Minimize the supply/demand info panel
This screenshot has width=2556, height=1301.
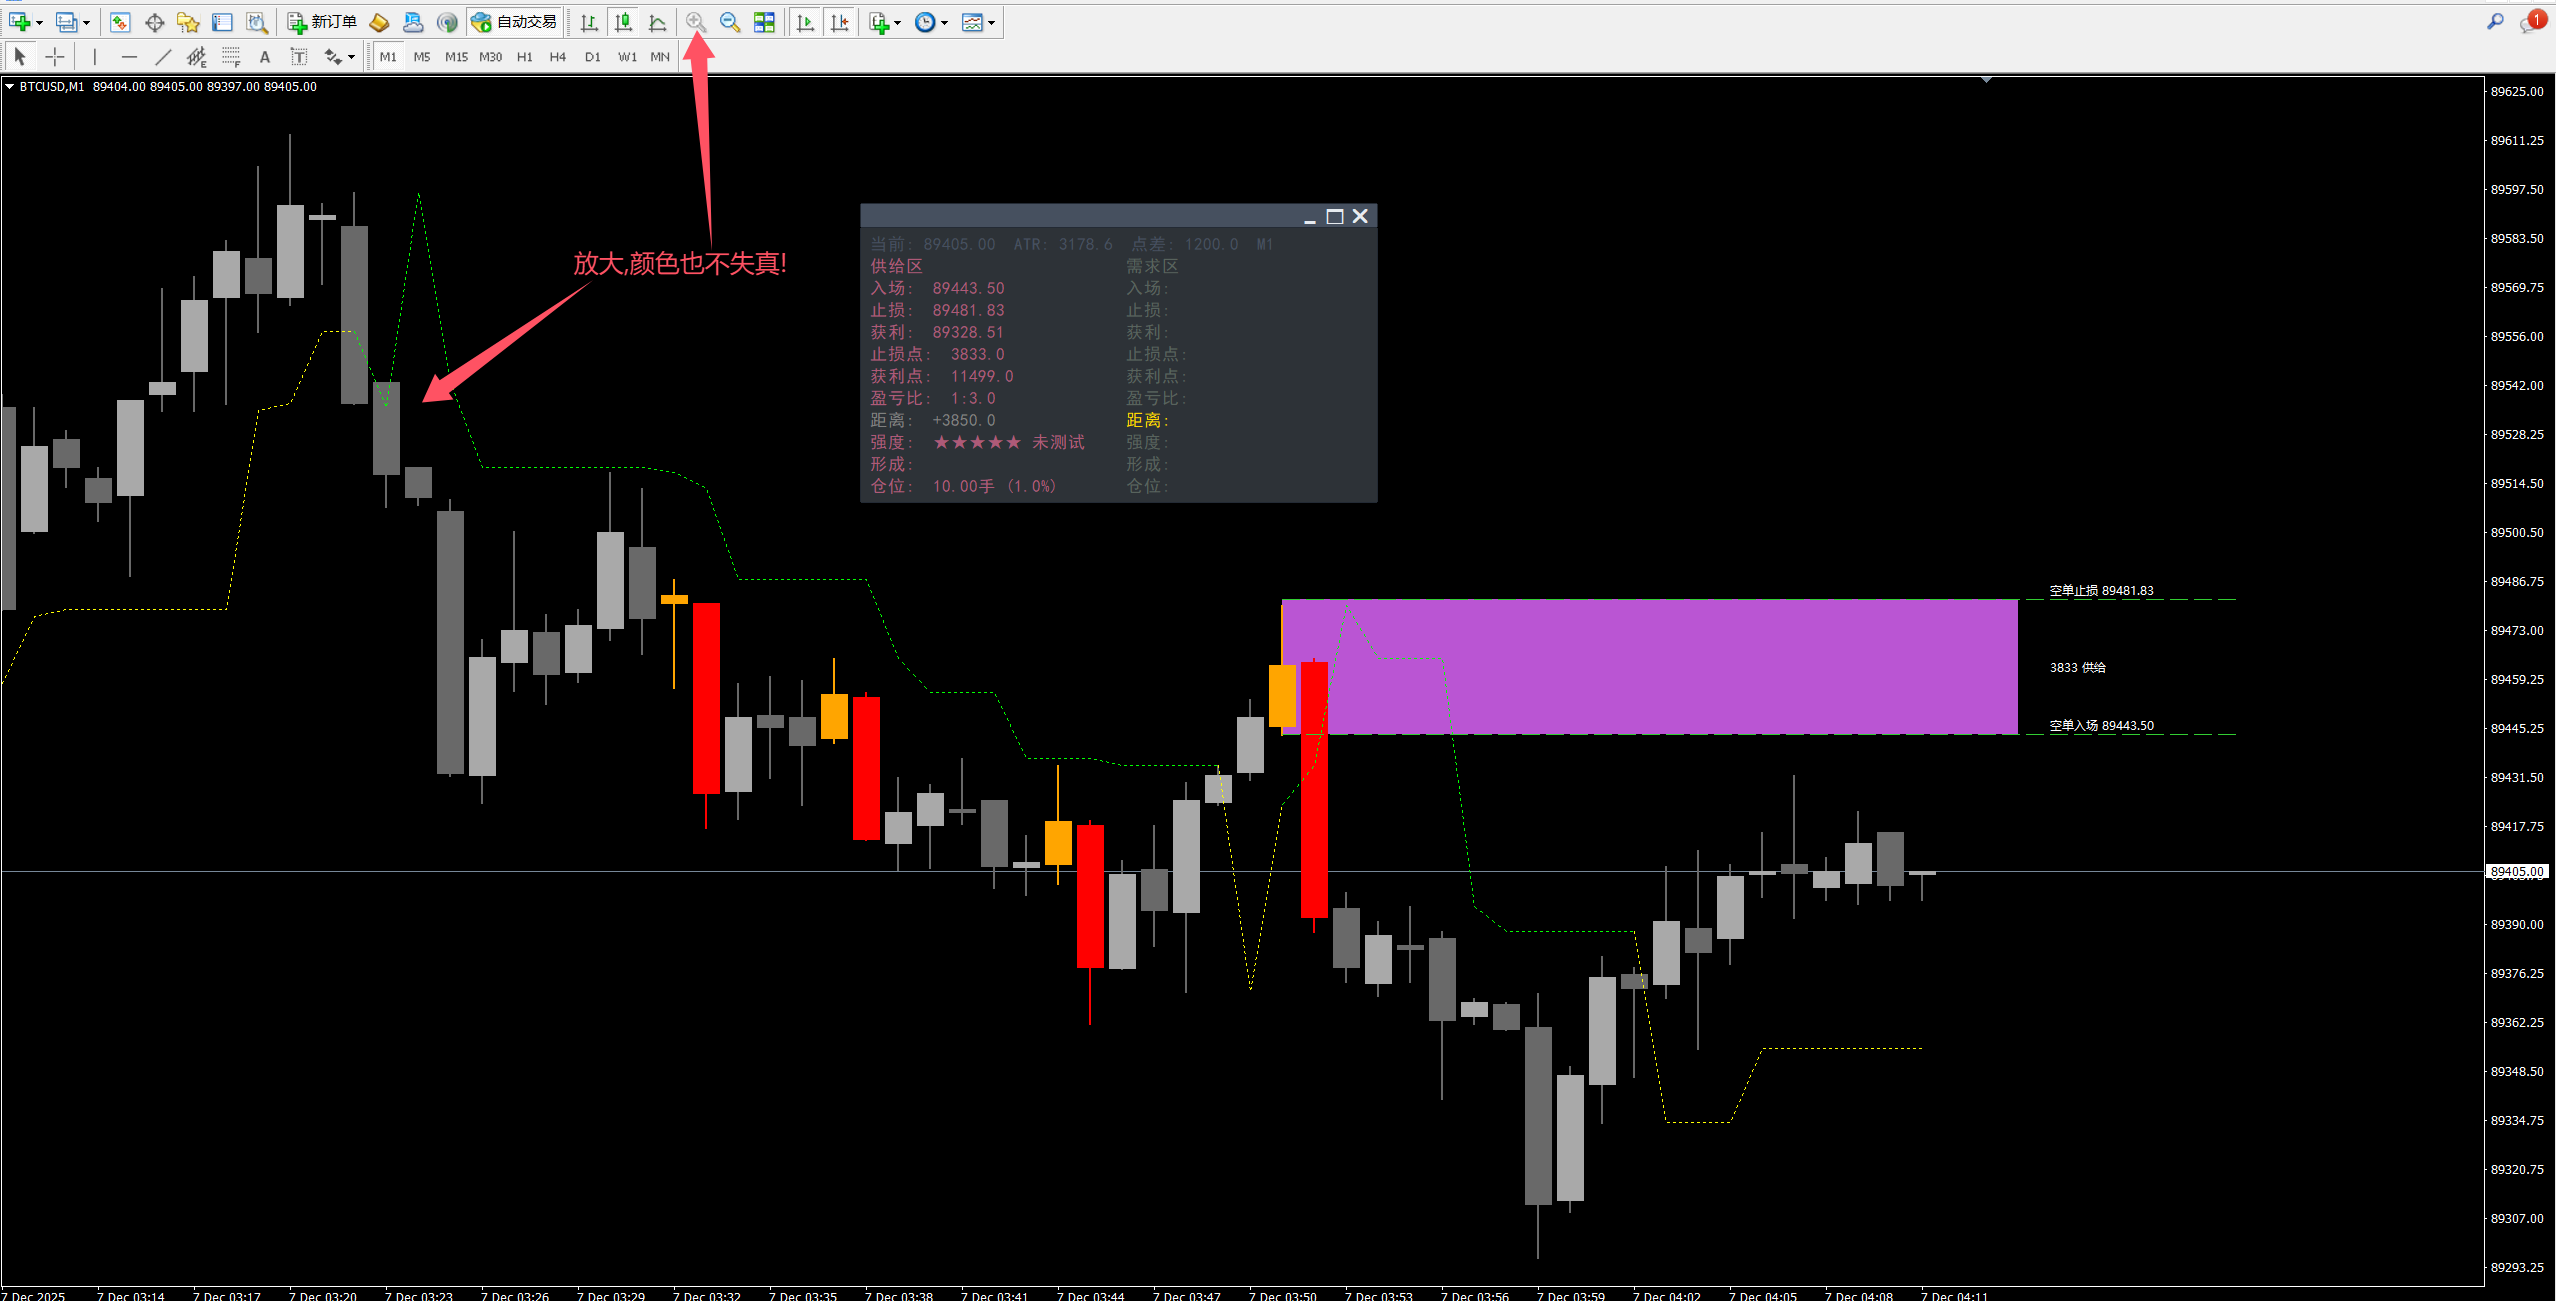1309,217
